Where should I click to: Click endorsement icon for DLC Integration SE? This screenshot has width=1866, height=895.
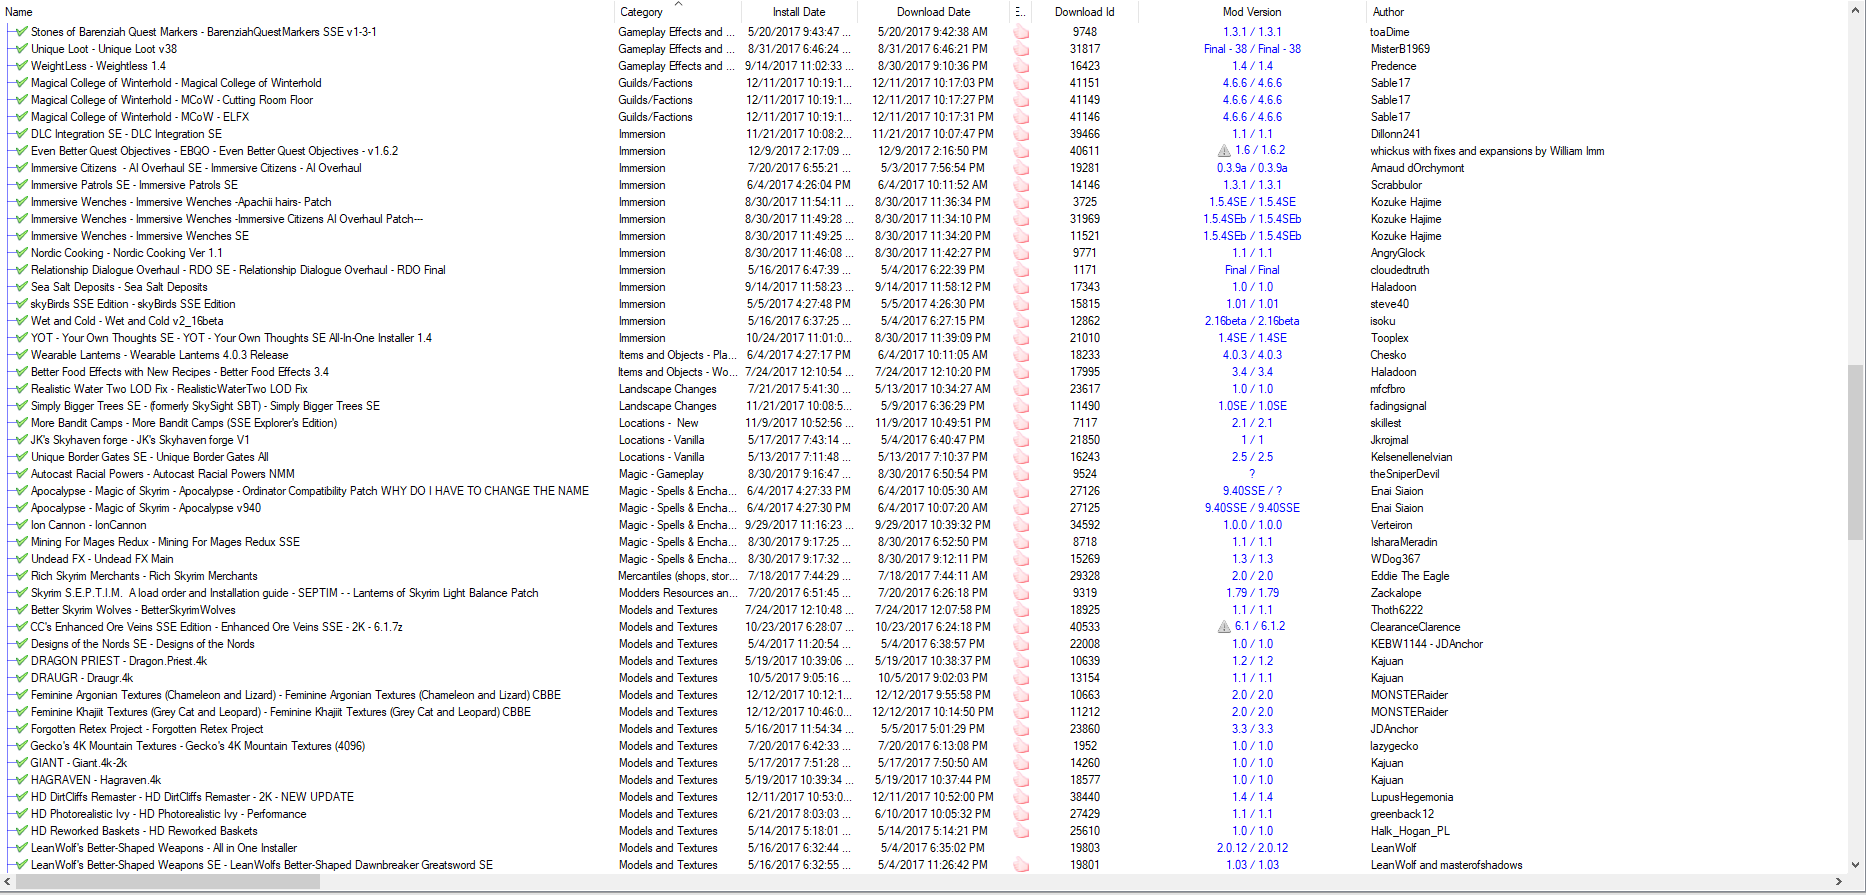1021,134
